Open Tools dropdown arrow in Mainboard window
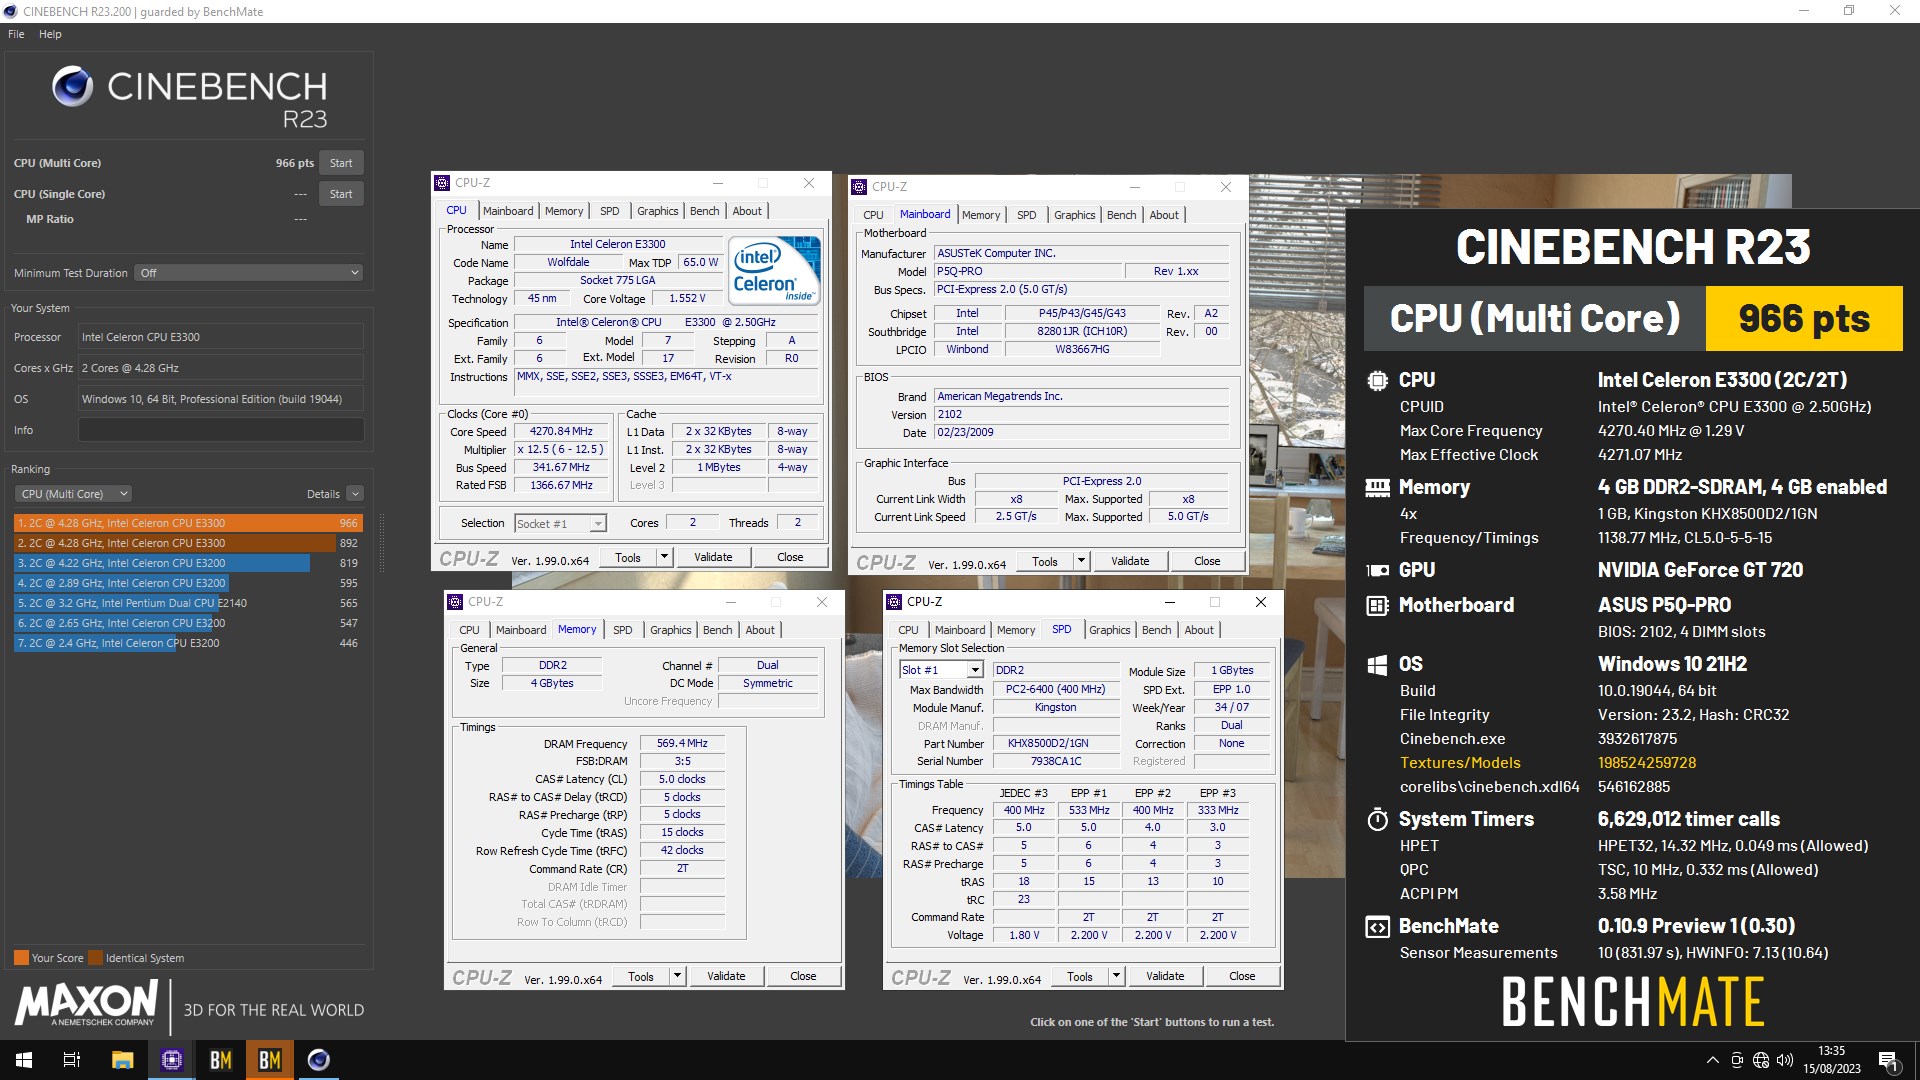 (x=1081, y=562)
